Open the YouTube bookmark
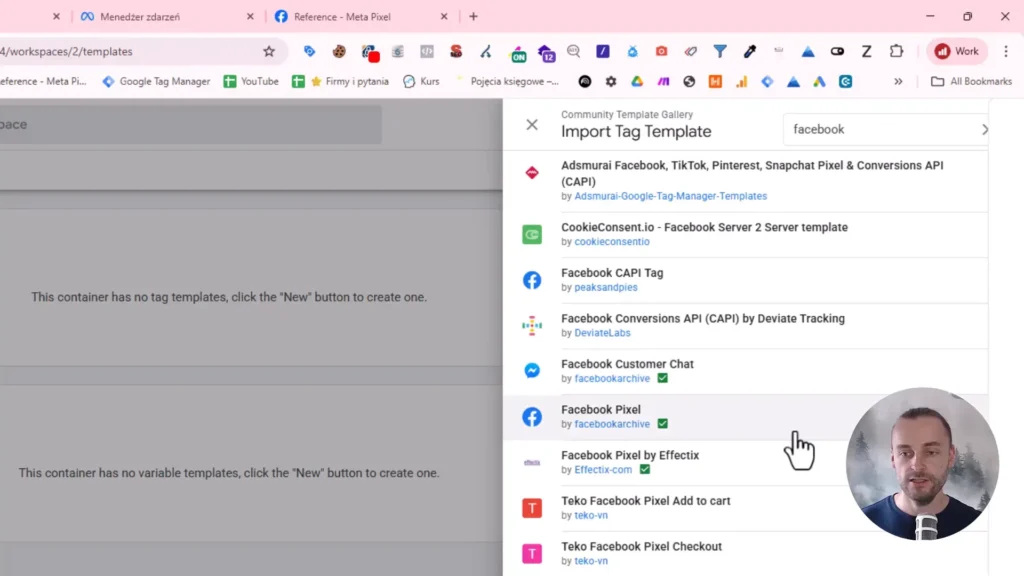The image size is (1024, 576). tap(251, 82)
